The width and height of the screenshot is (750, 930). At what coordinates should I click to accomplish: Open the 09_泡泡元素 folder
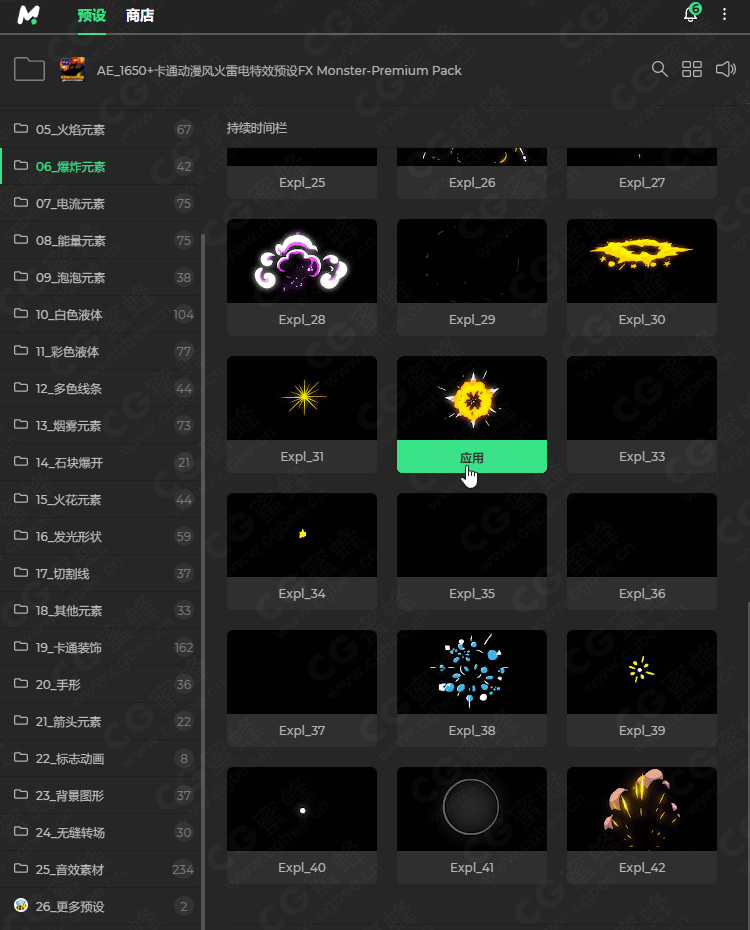coord(100,278)
